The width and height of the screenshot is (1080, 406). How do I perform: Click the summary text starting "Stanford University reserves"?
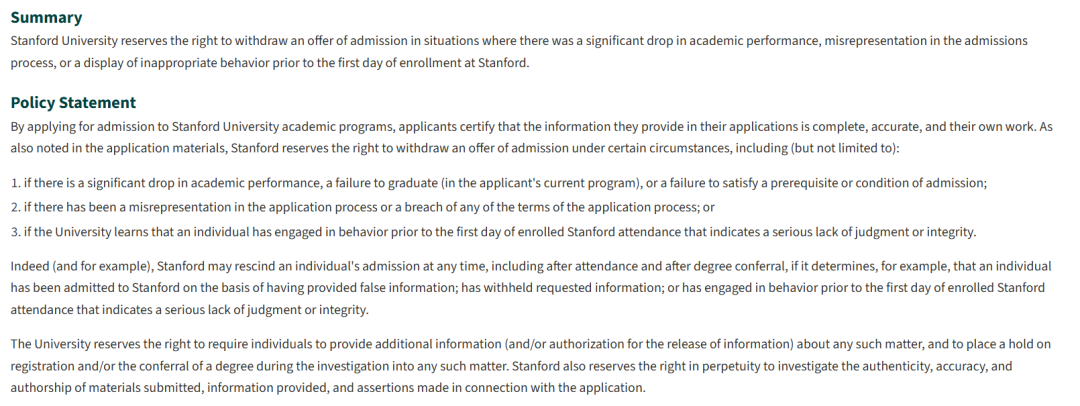click(x=519, y=52)
